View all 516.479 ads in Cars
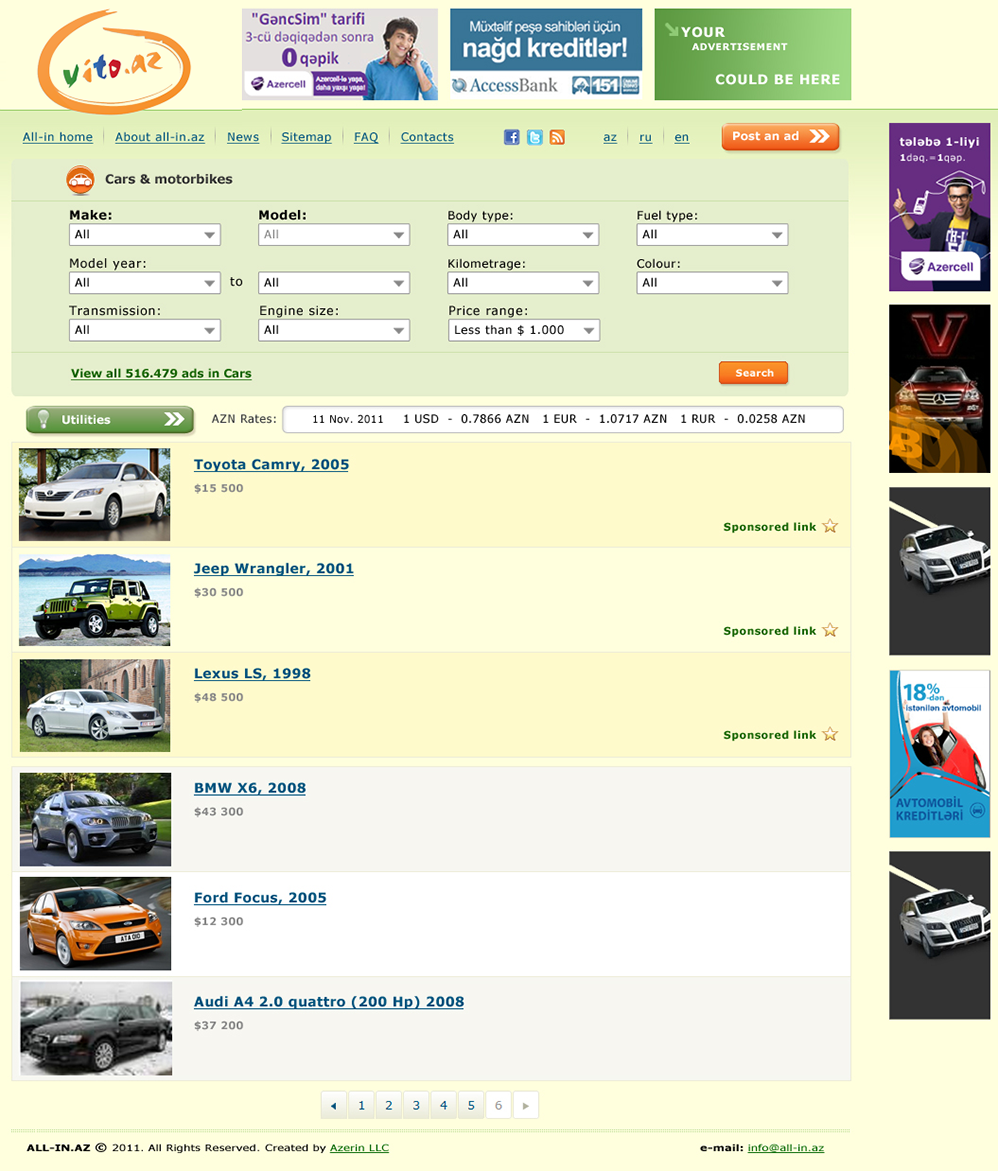 coord(161,373)
